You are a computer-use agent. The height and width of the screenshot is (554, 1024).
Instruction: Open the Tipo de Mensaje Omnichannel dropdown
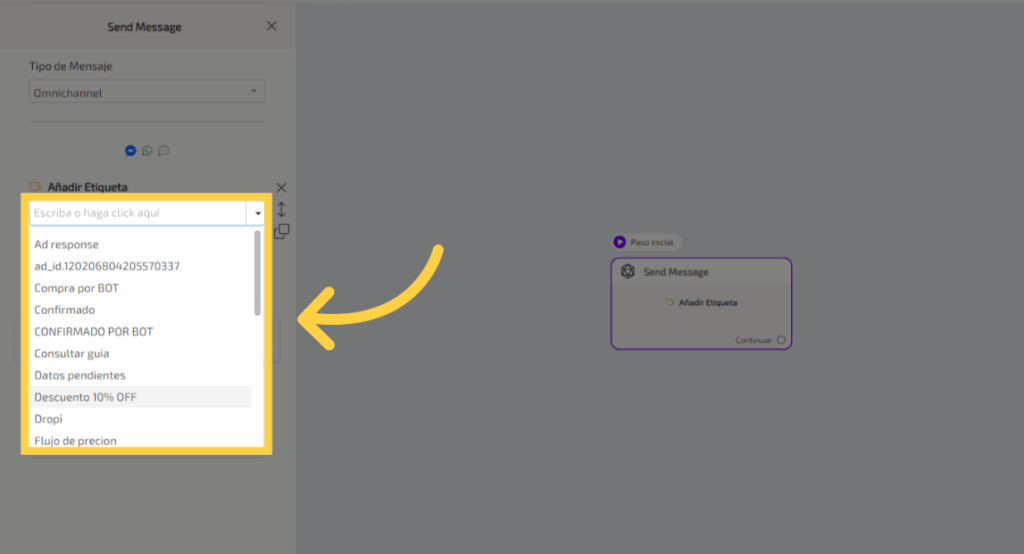coord(146,93)
